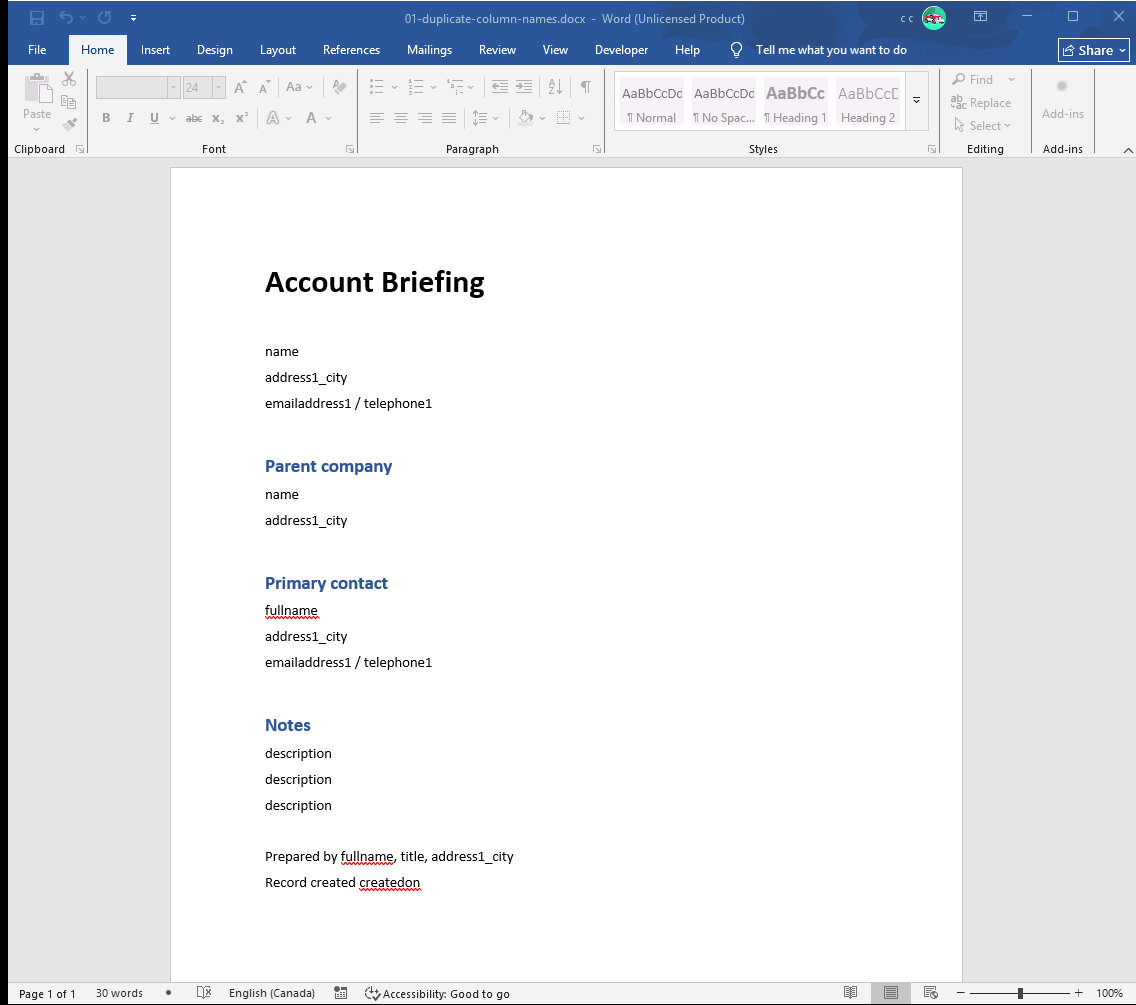Expand the Styles gallery

pos(916,101)
